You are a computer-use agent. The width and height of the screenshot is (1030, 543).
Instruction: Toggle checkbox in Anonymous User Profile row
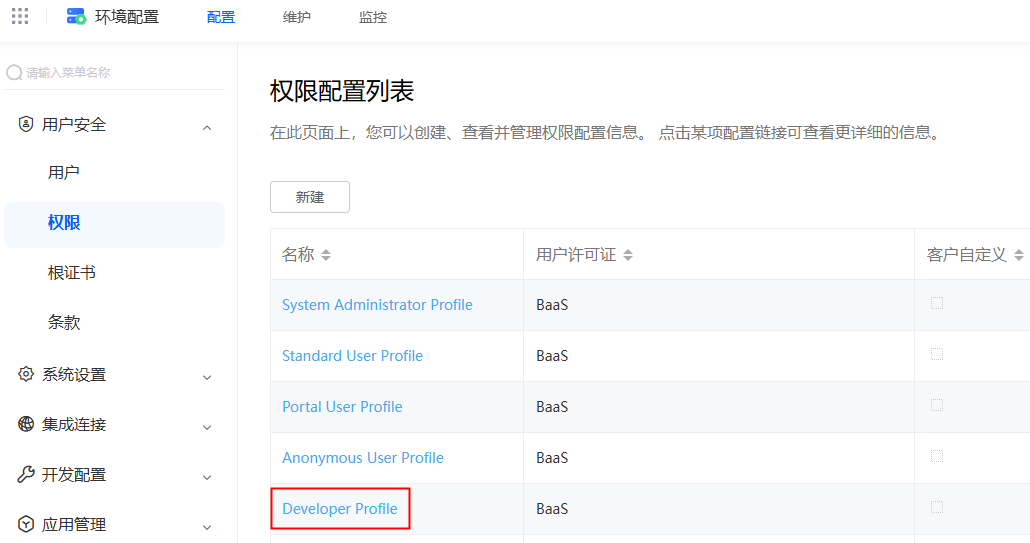click(x=937, y=456)
